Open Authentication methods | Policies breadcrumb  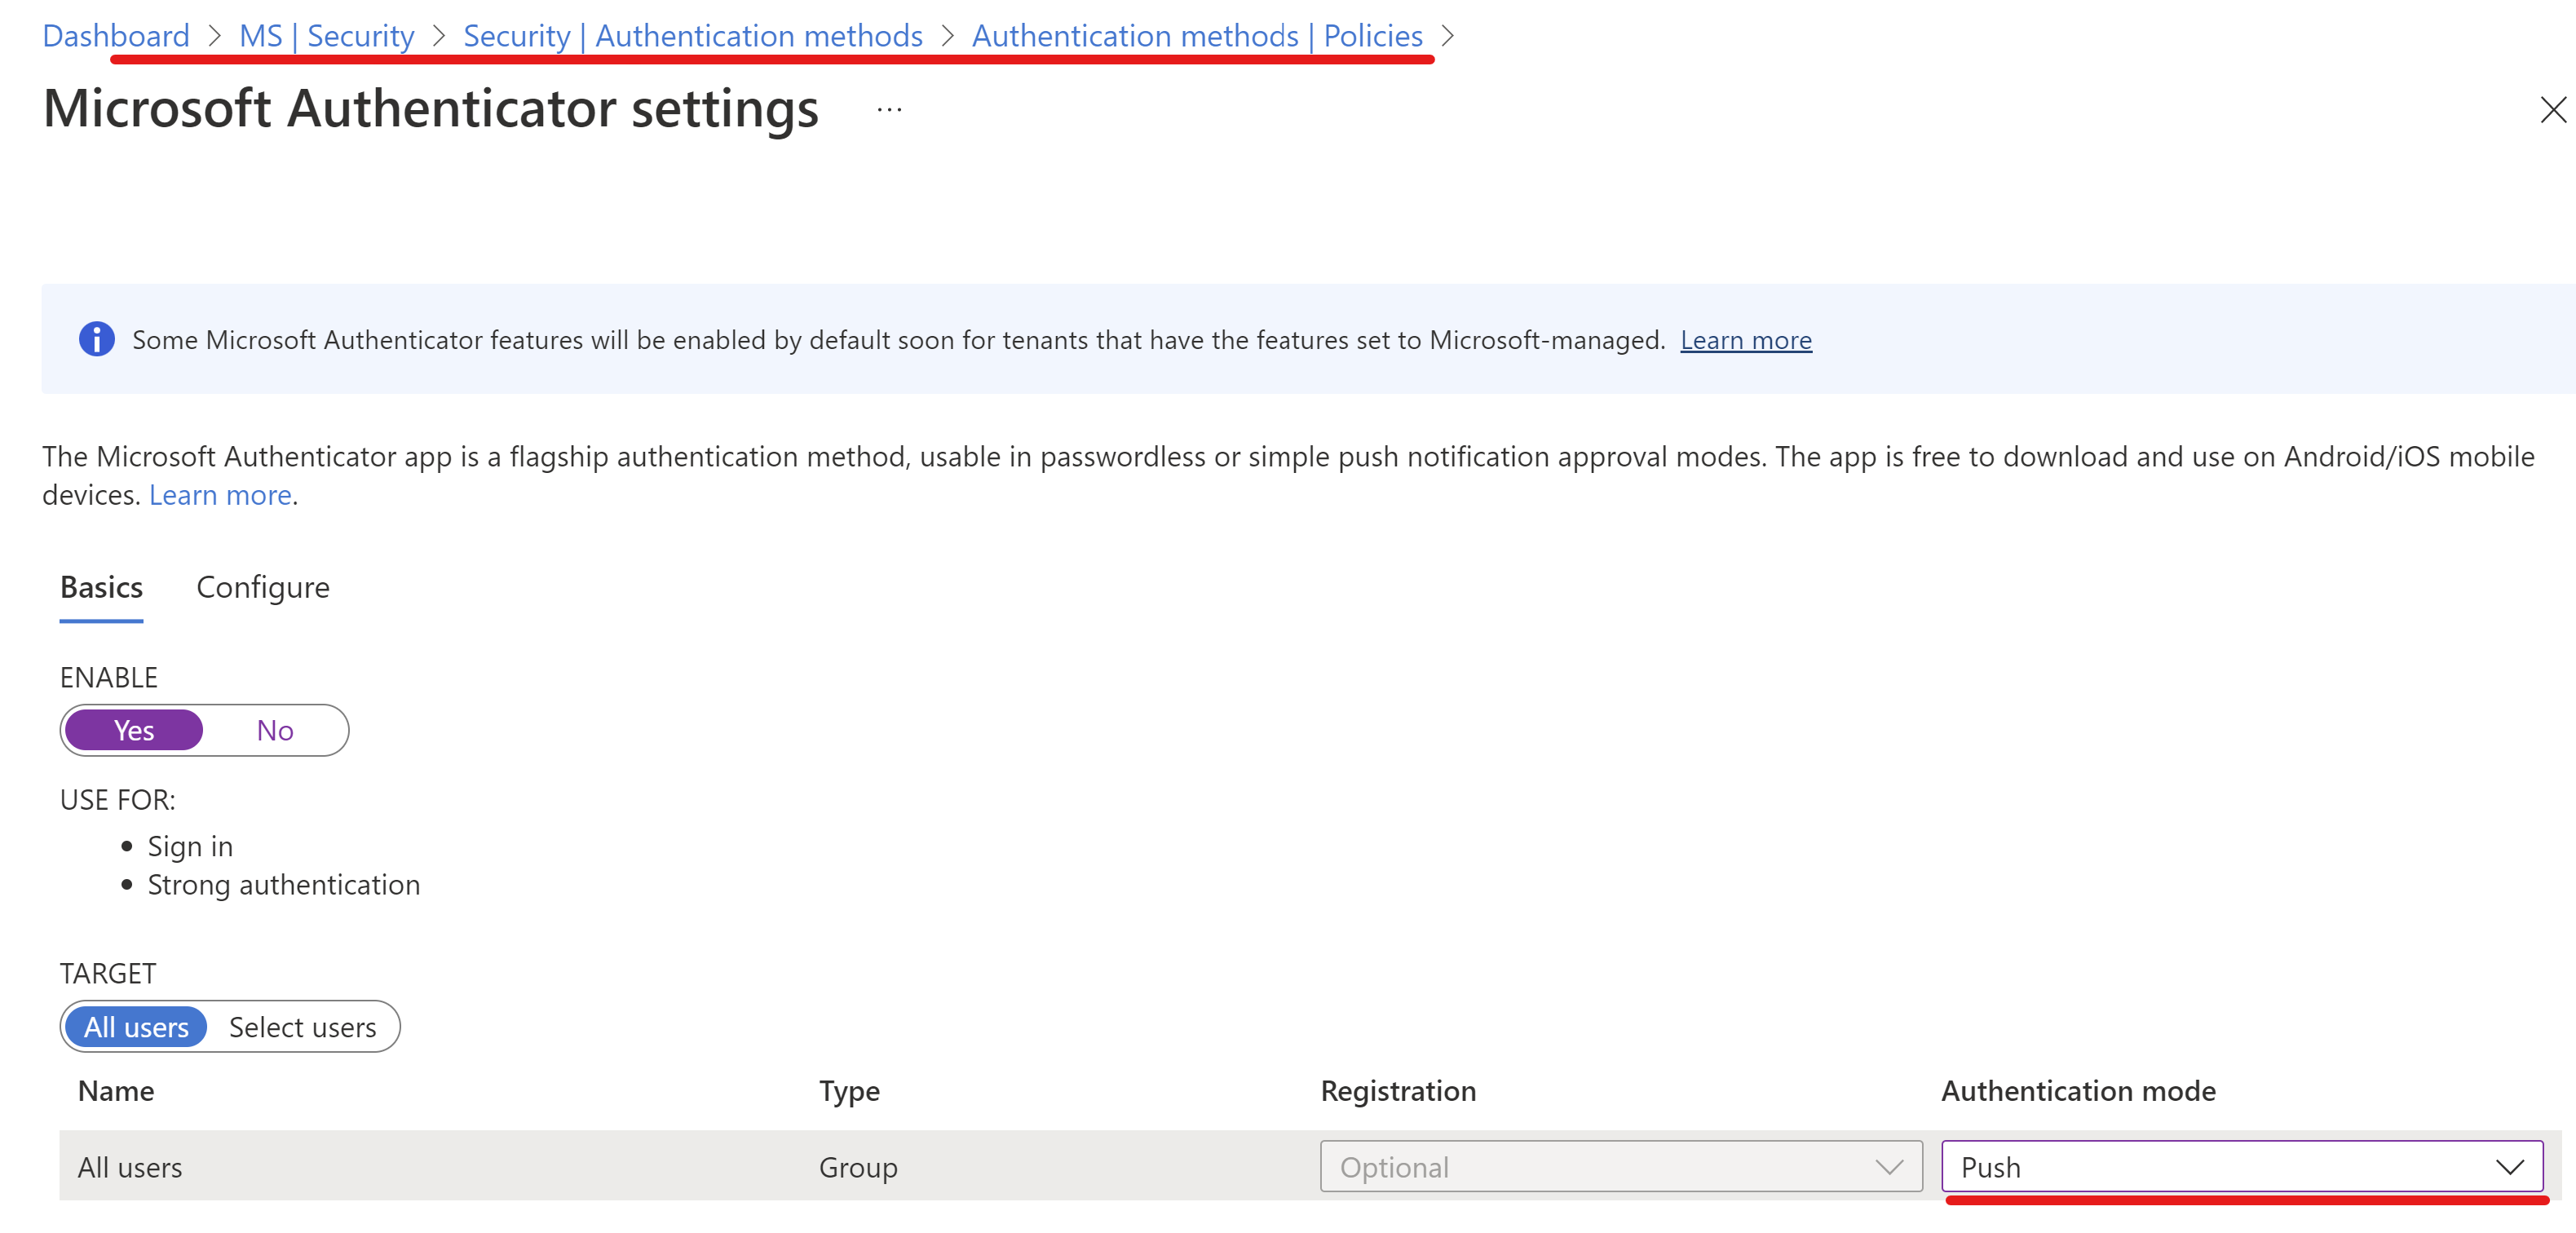tap(1196, 36)
